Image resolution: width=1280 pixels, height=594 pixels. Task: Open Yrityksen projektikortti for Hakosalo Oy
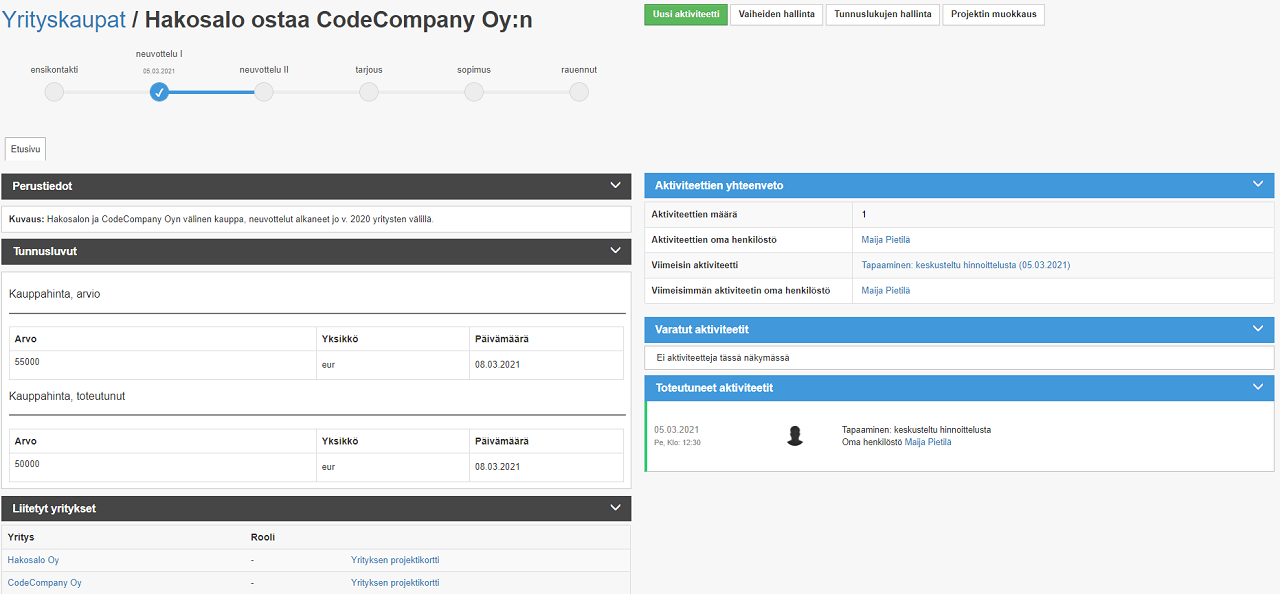[x=395, y=560]
